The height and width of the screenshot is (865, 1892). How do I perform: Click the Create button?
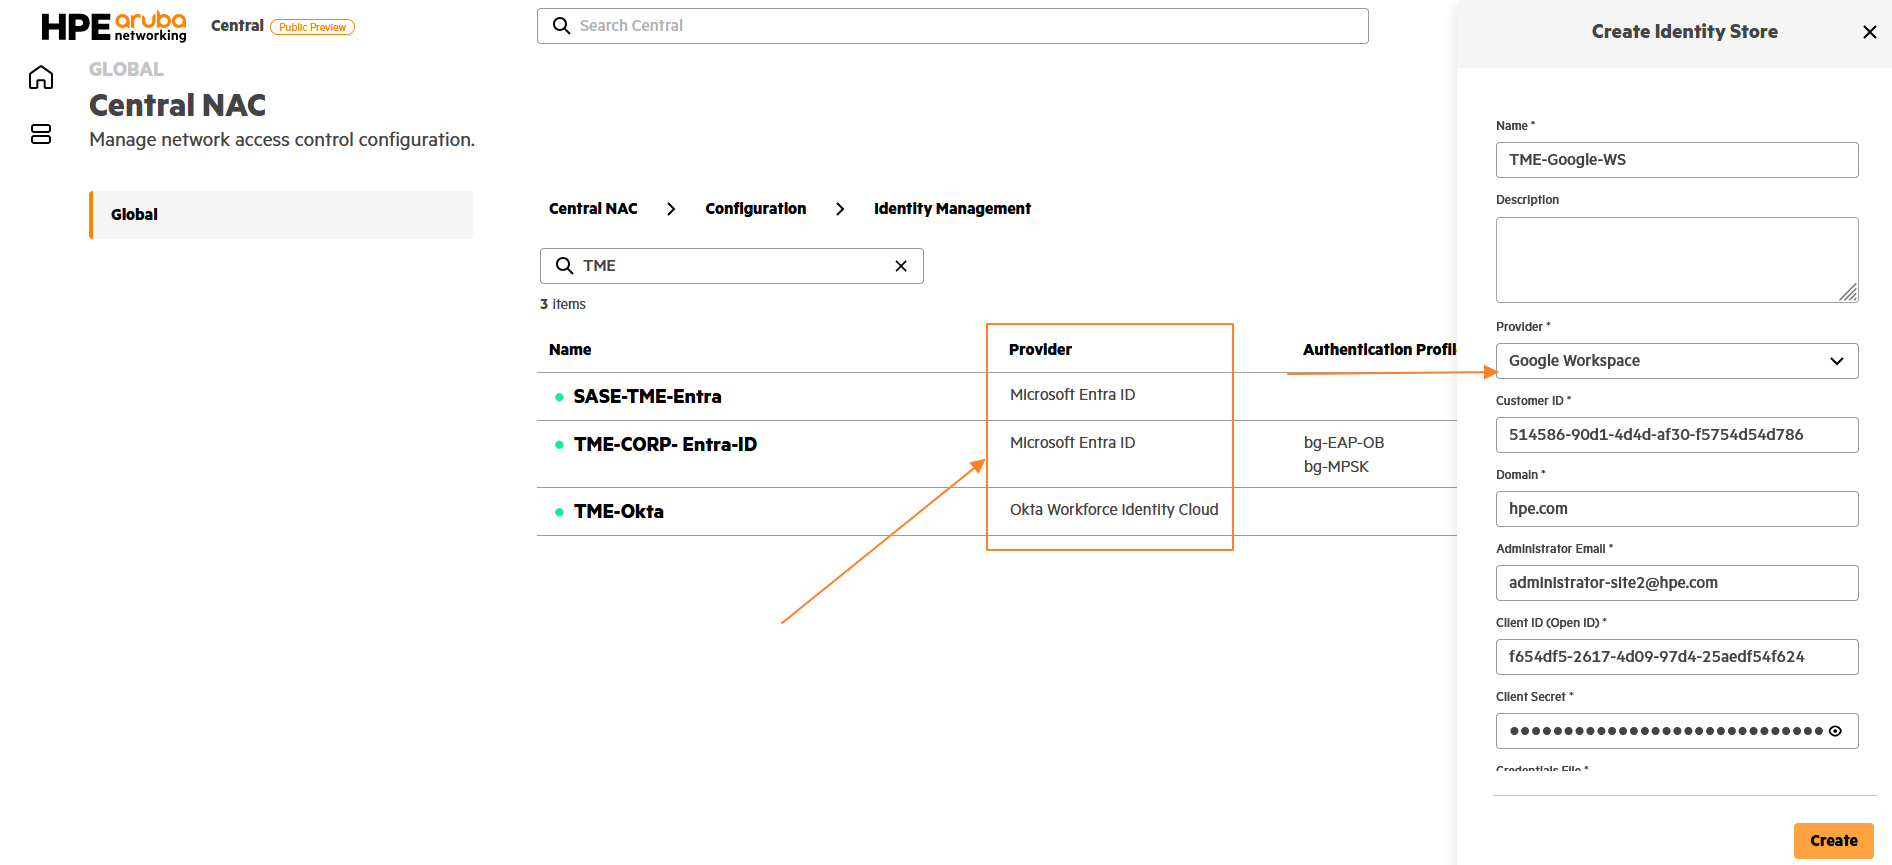(1834, 841)
